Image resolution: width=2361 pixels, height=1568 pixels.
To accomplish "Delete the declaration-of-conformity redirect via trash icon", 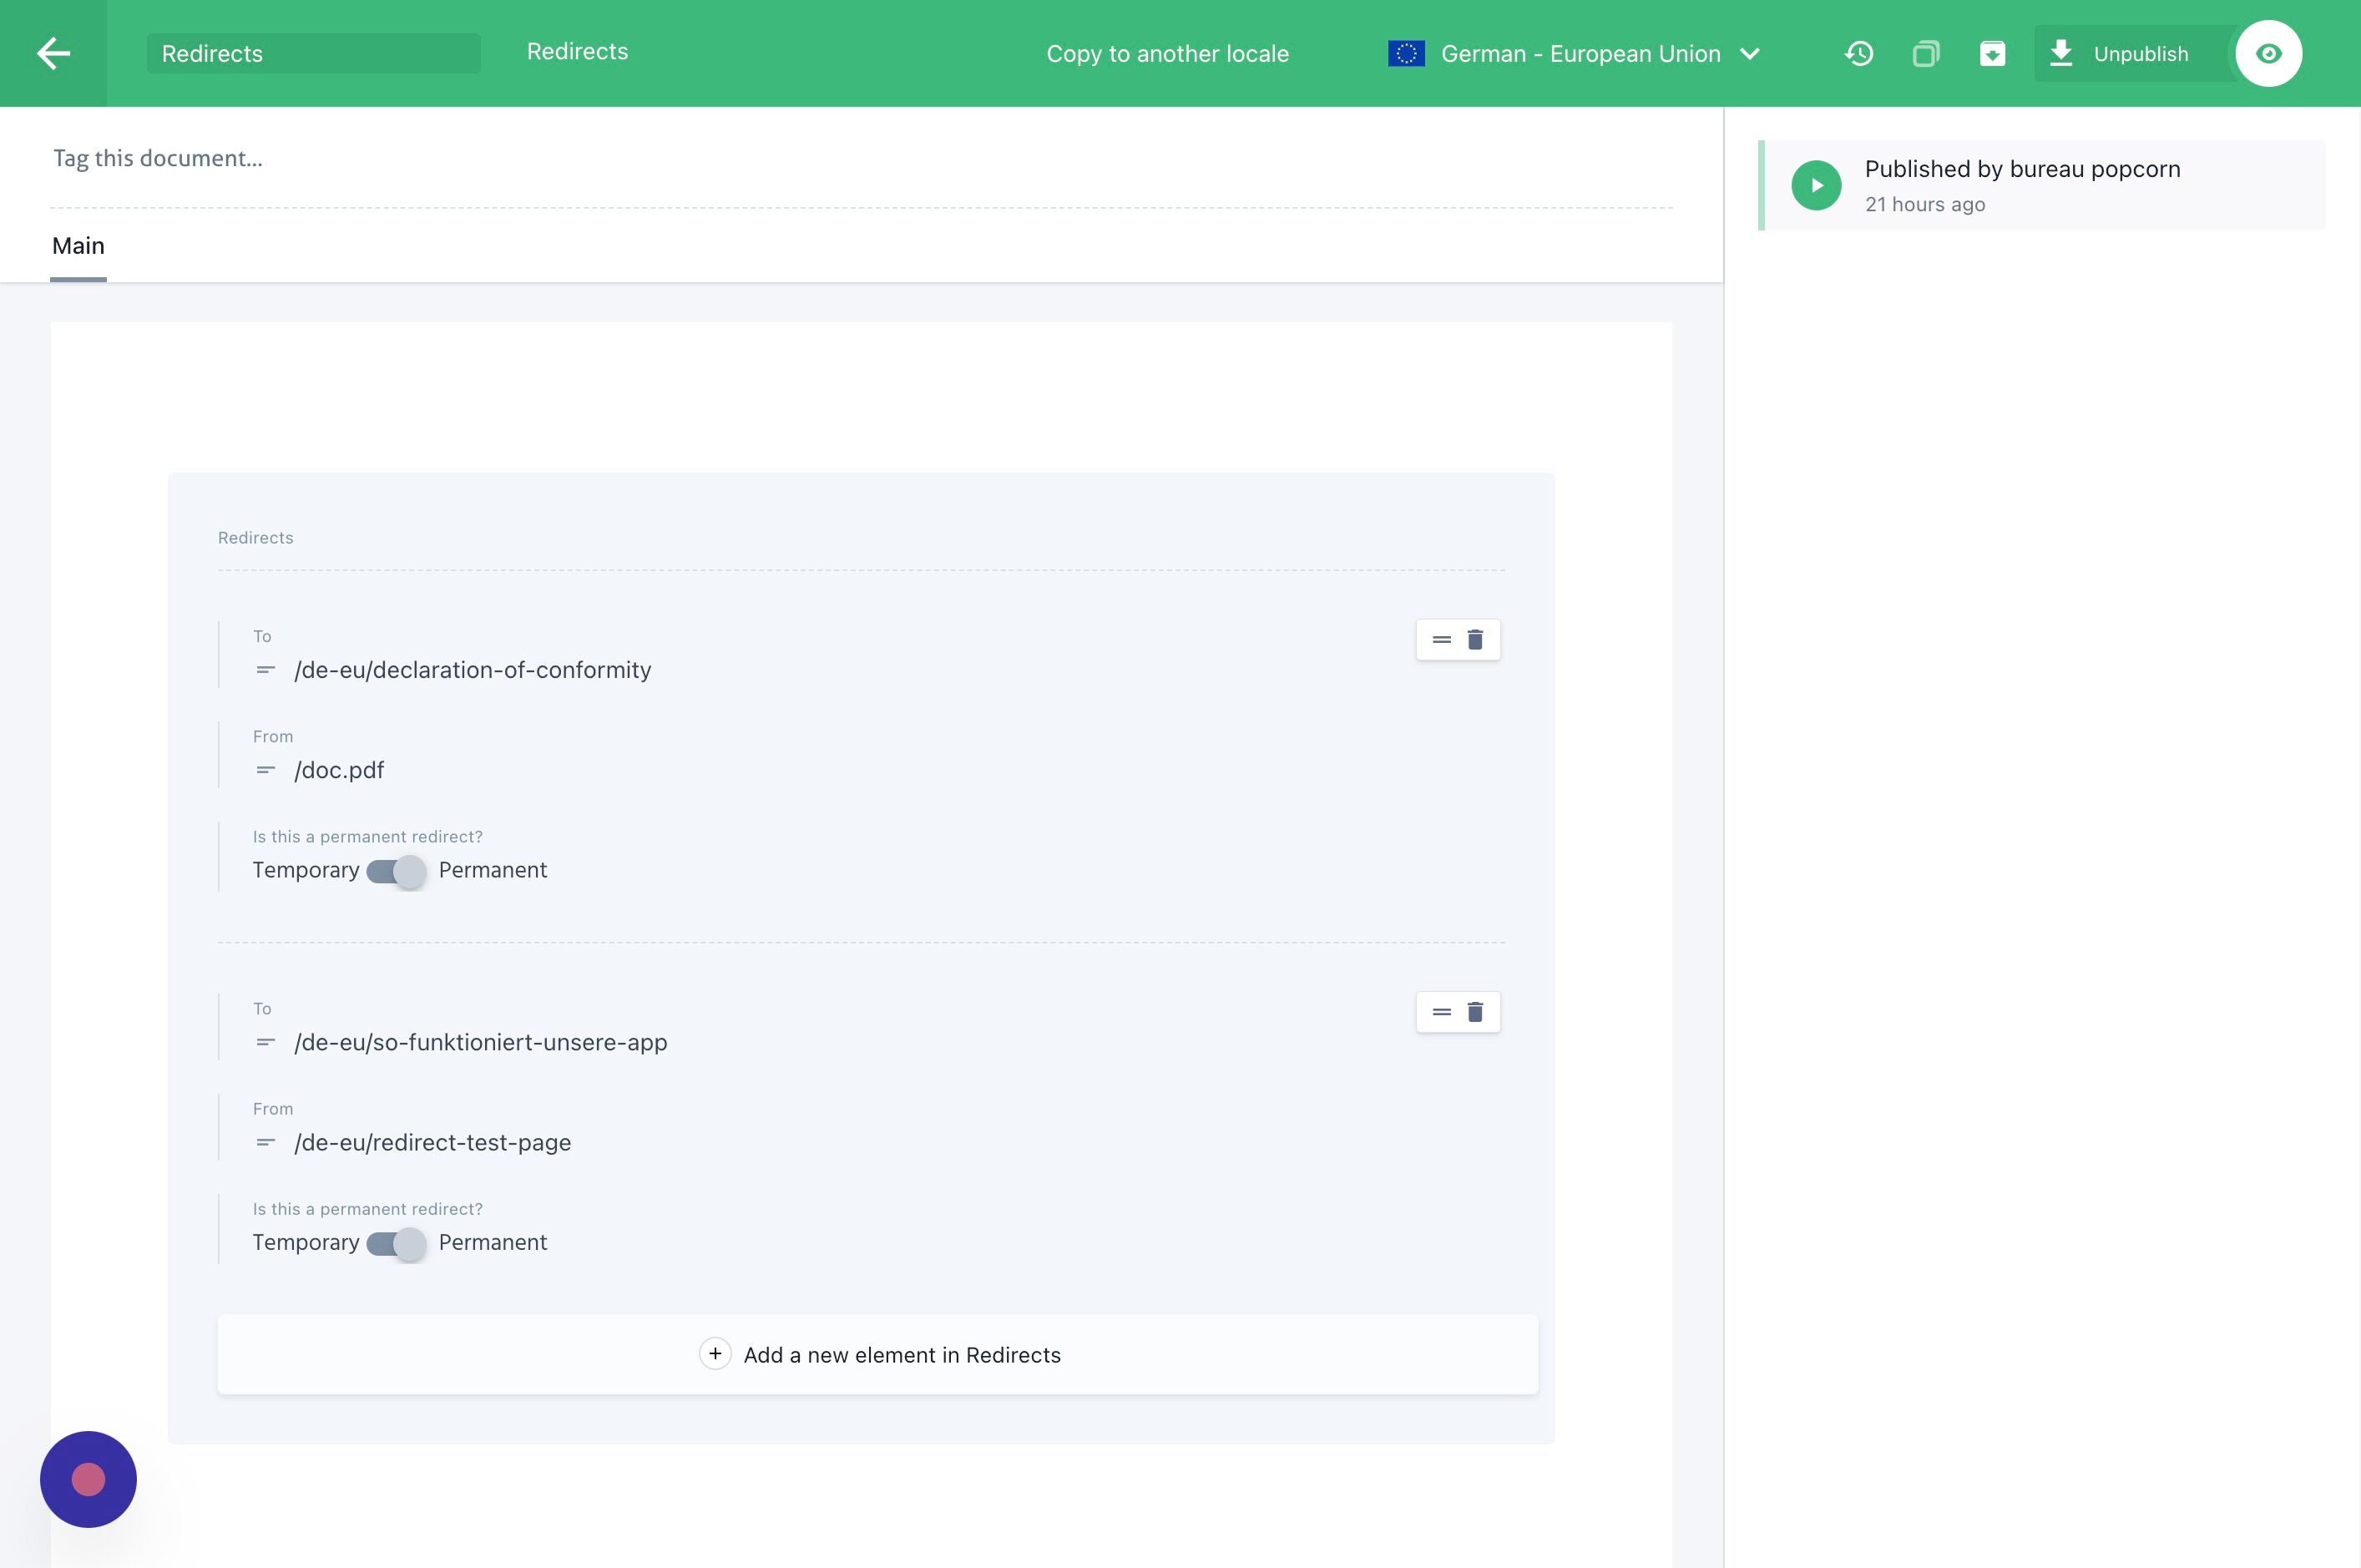I will (x=1475, y=640).
